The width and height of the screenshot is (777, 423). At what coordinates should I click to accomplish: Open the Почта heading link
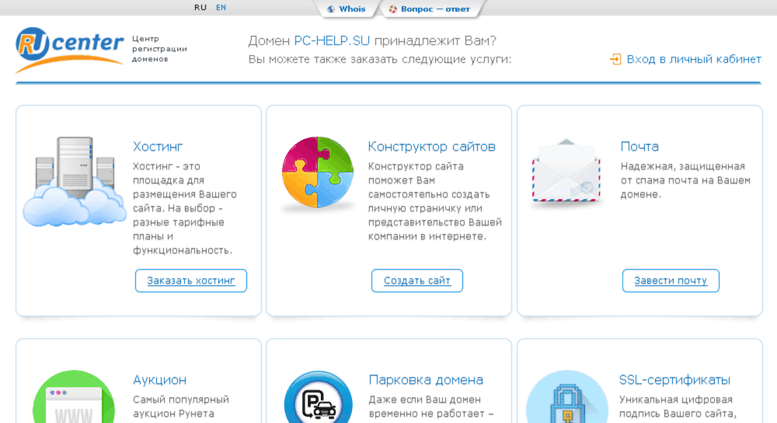click(639, 147)
